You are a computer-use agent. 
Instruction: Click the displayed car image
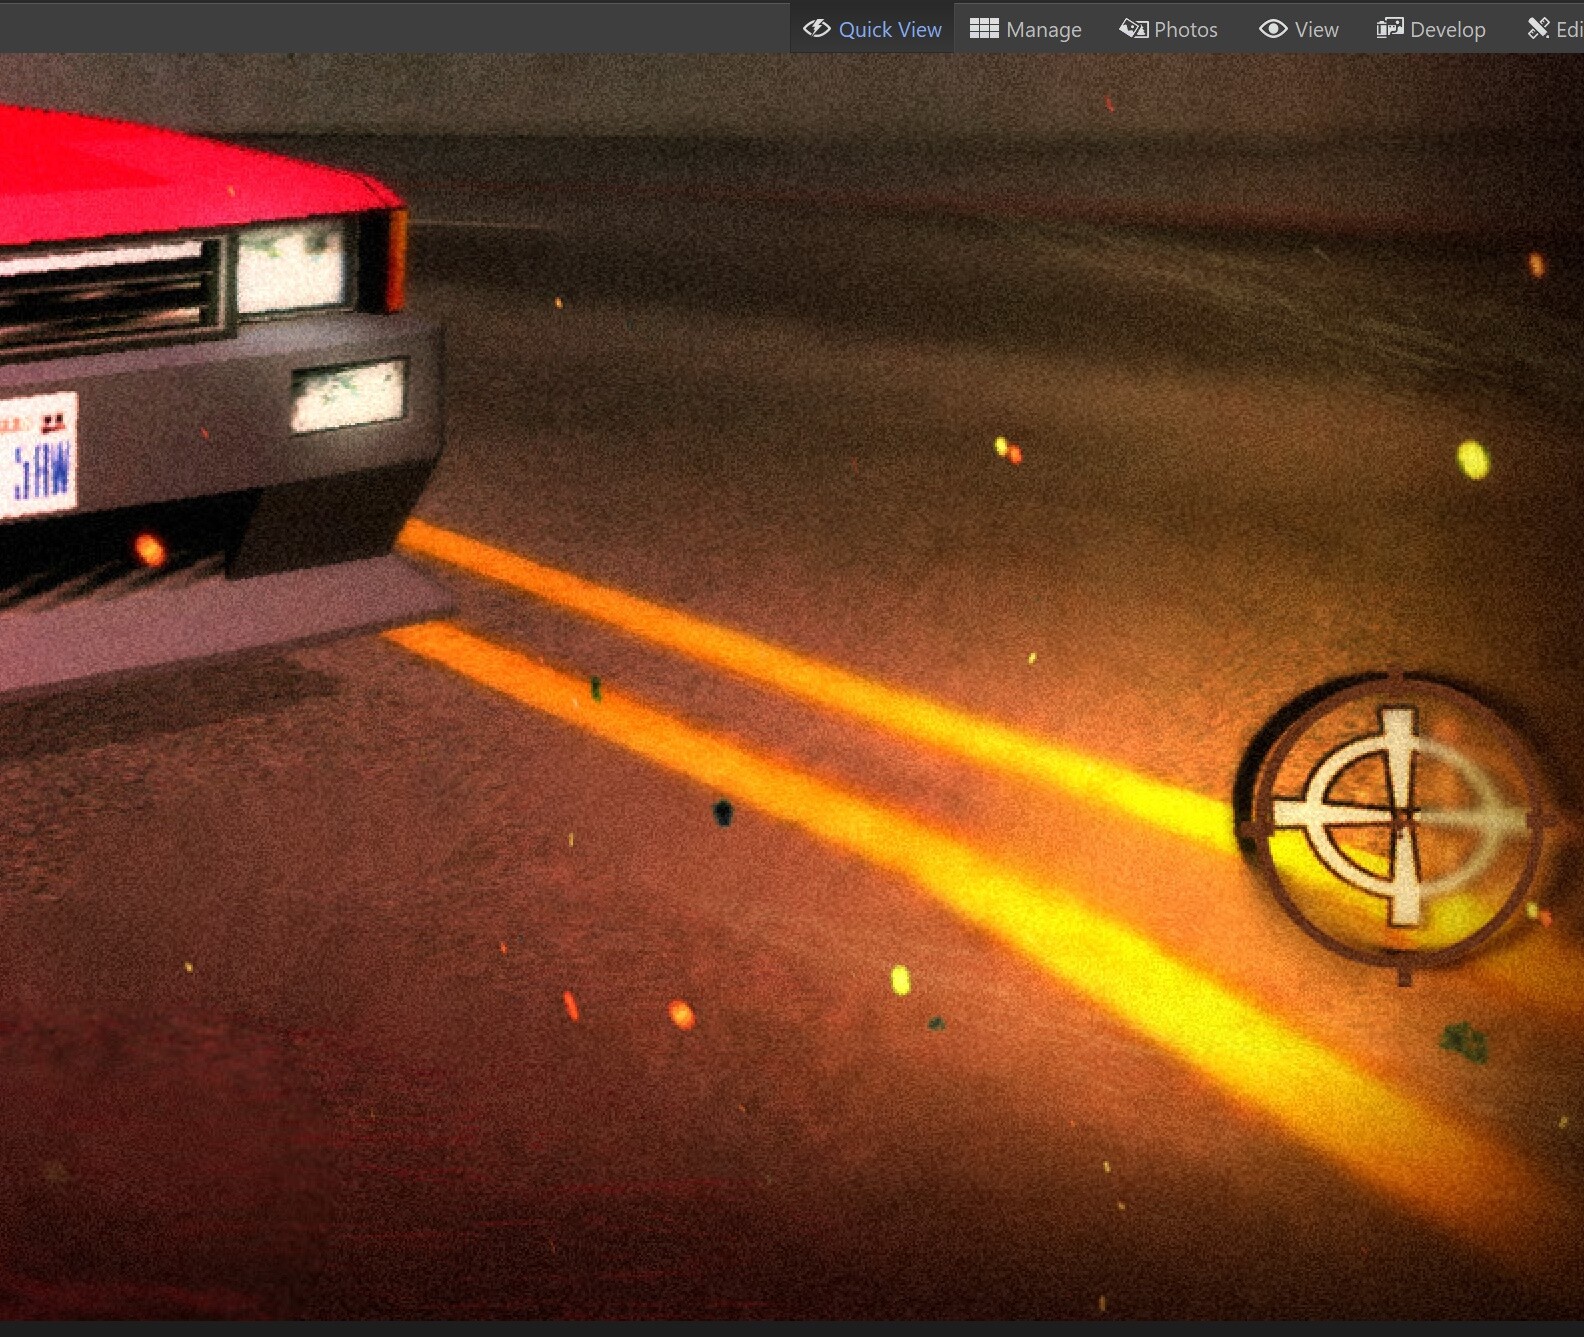pyautogui.click(x=792, y=687)
